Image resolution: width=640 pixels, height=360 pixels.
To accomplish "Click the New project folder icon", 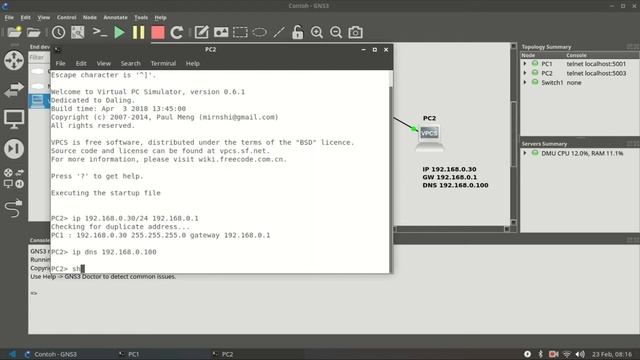I will [14, 32].
